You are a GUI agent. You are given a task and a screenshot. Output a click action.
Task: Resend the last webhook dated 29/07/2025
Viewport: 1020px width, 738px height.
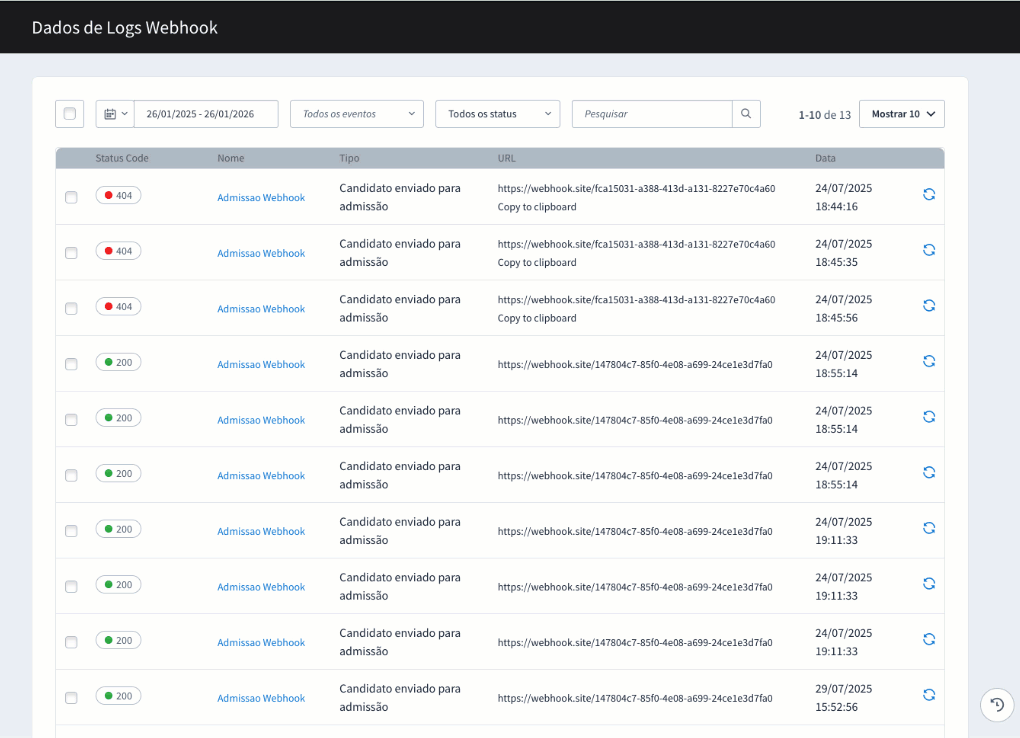(929, 694)
